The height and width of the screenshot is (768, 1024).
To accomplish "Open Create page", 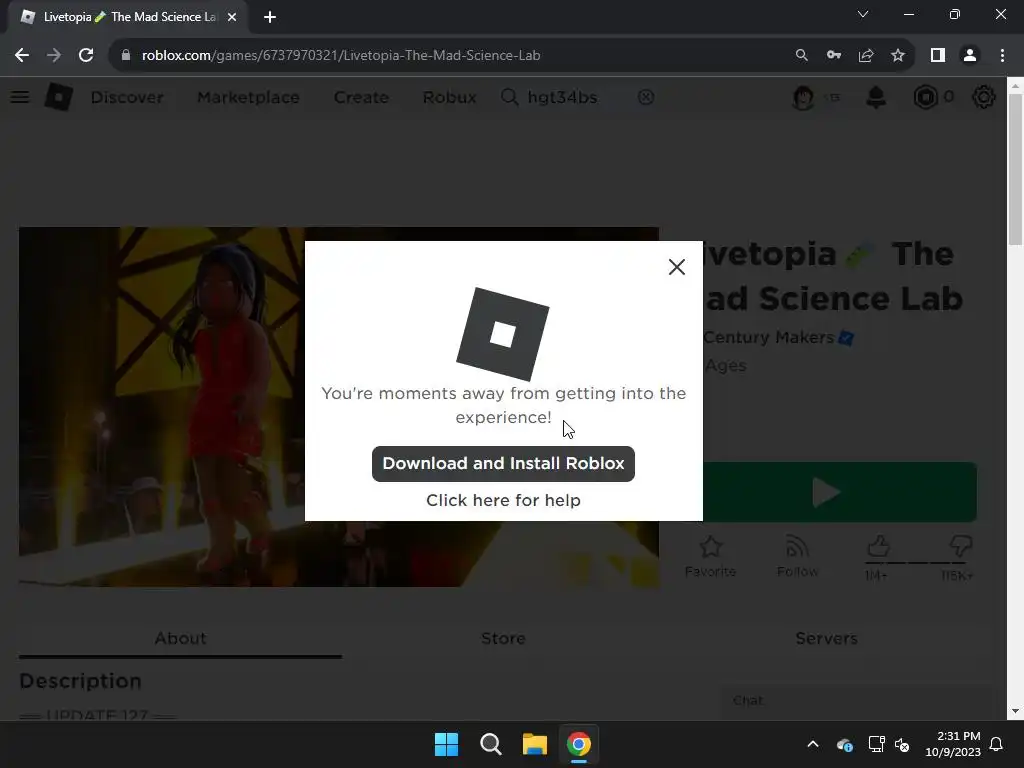I will point(361,97).
